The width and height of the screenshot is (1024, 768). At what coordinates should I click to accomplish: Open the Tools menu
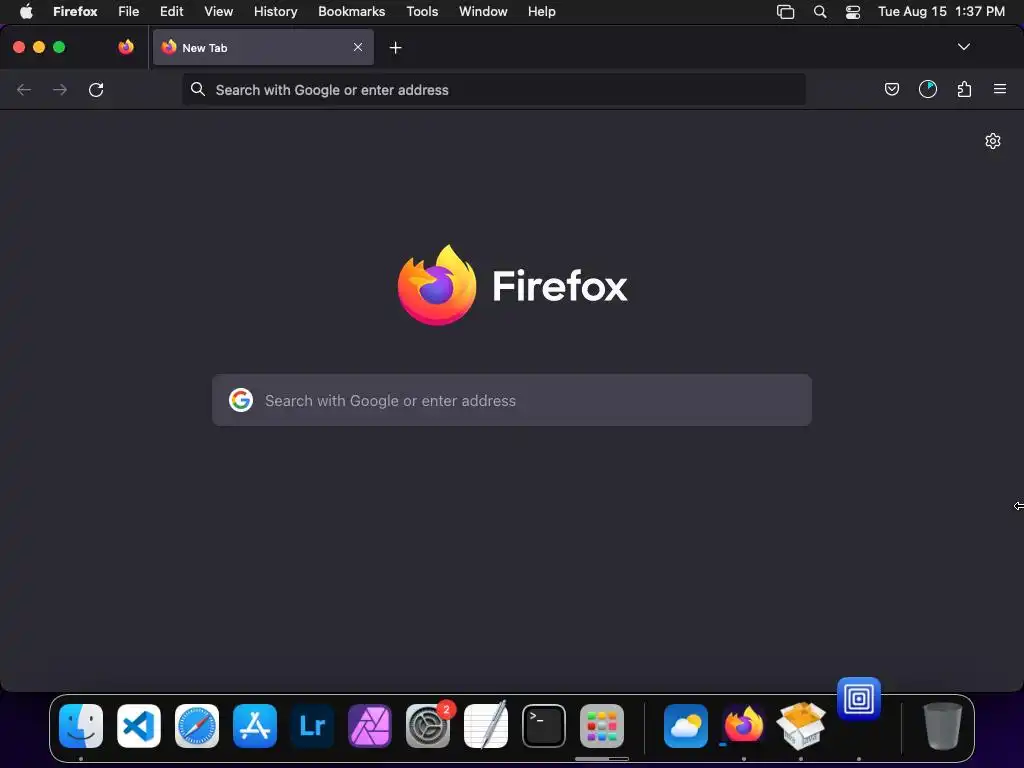[422, 11]
